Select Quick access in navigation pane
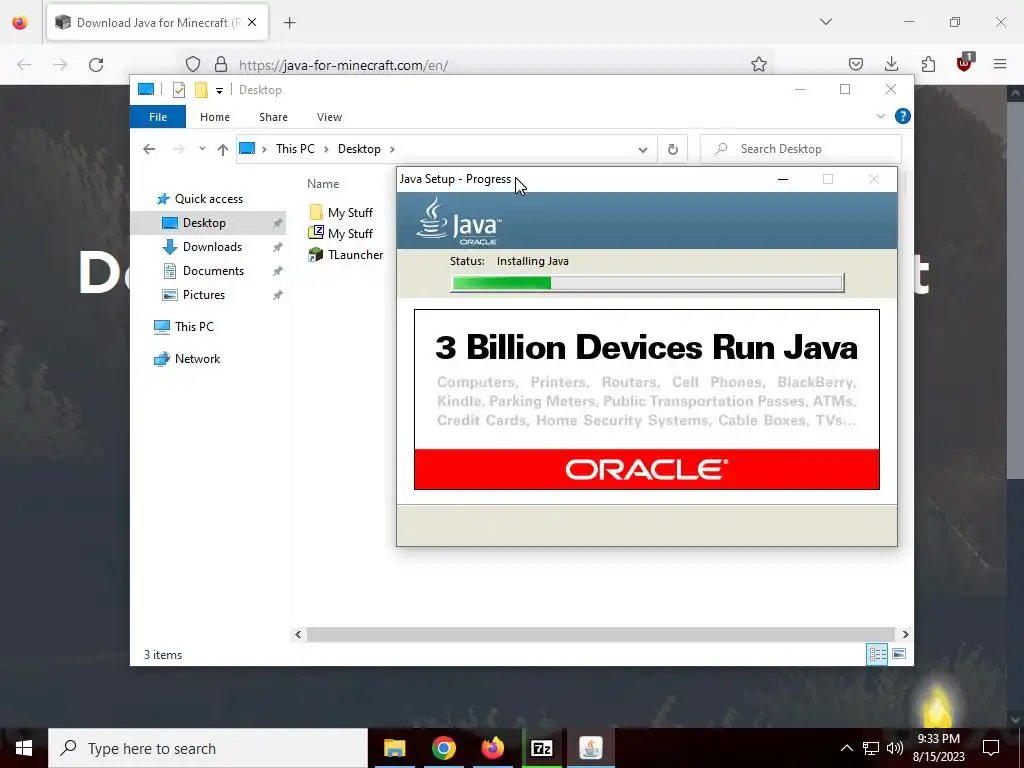1024x768 pixels. (x=208, y=199)
